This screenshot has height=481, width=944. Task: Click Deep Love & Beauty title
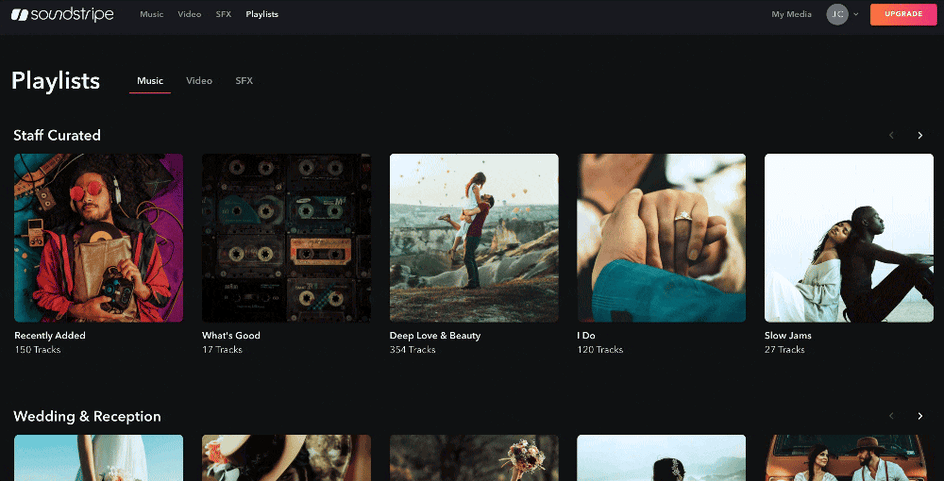(x=435, y=335)
